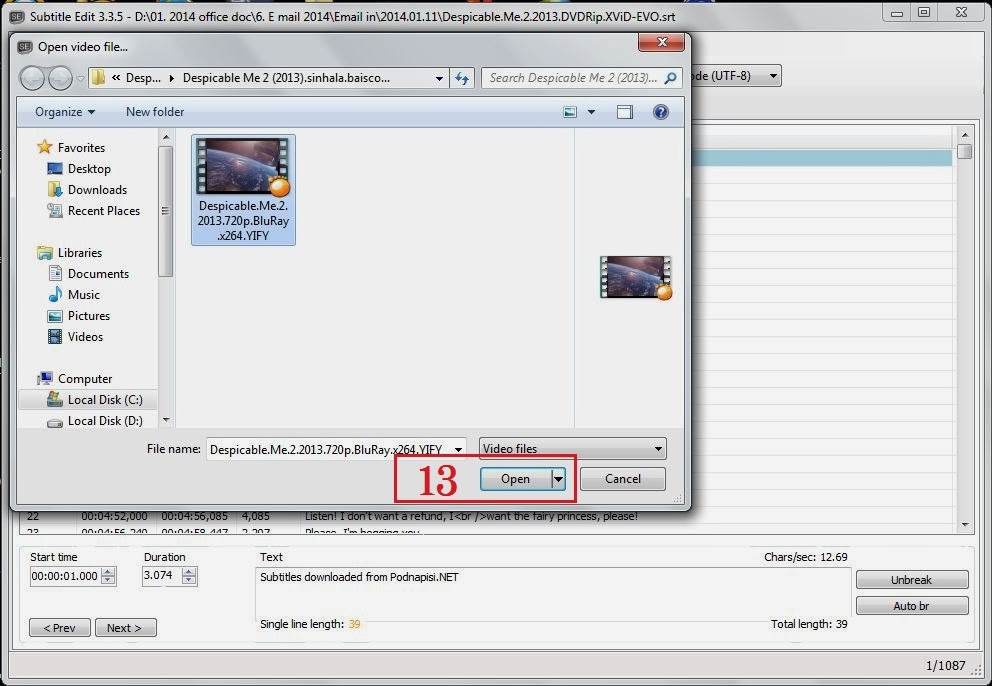Click the Duration value field
The width and height of the screenshot is (992, 686).
point(161,575)
